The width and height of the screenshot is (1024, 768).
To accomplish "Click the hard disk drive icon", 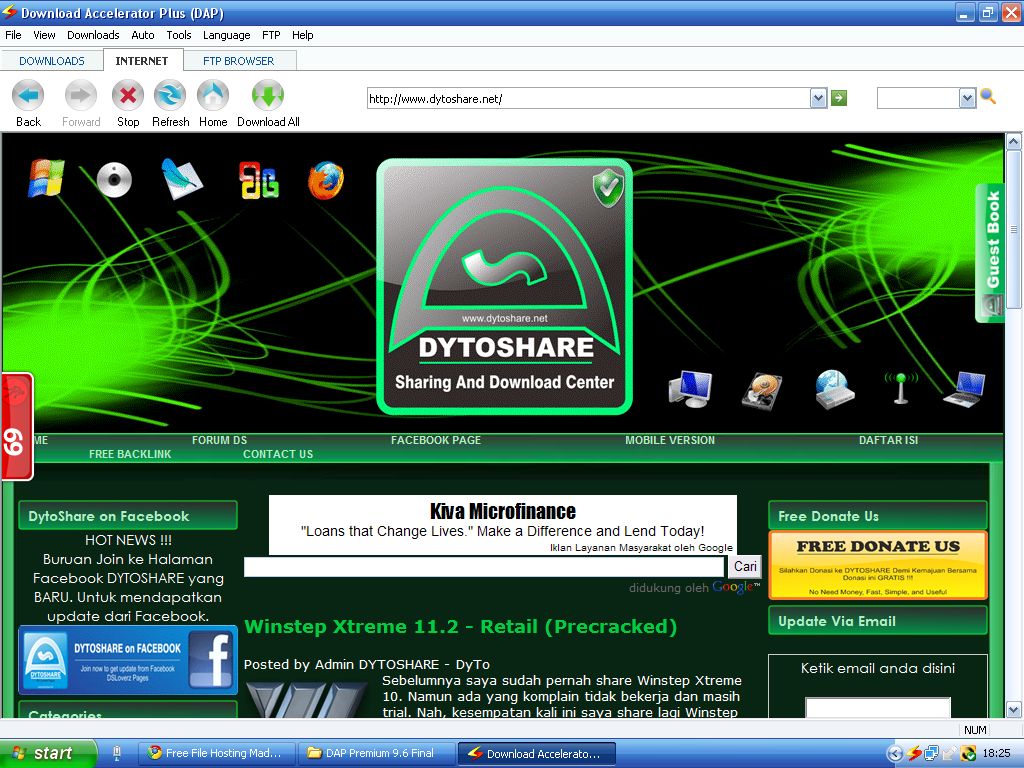I will pyautogui.click(x=761, y=391).
